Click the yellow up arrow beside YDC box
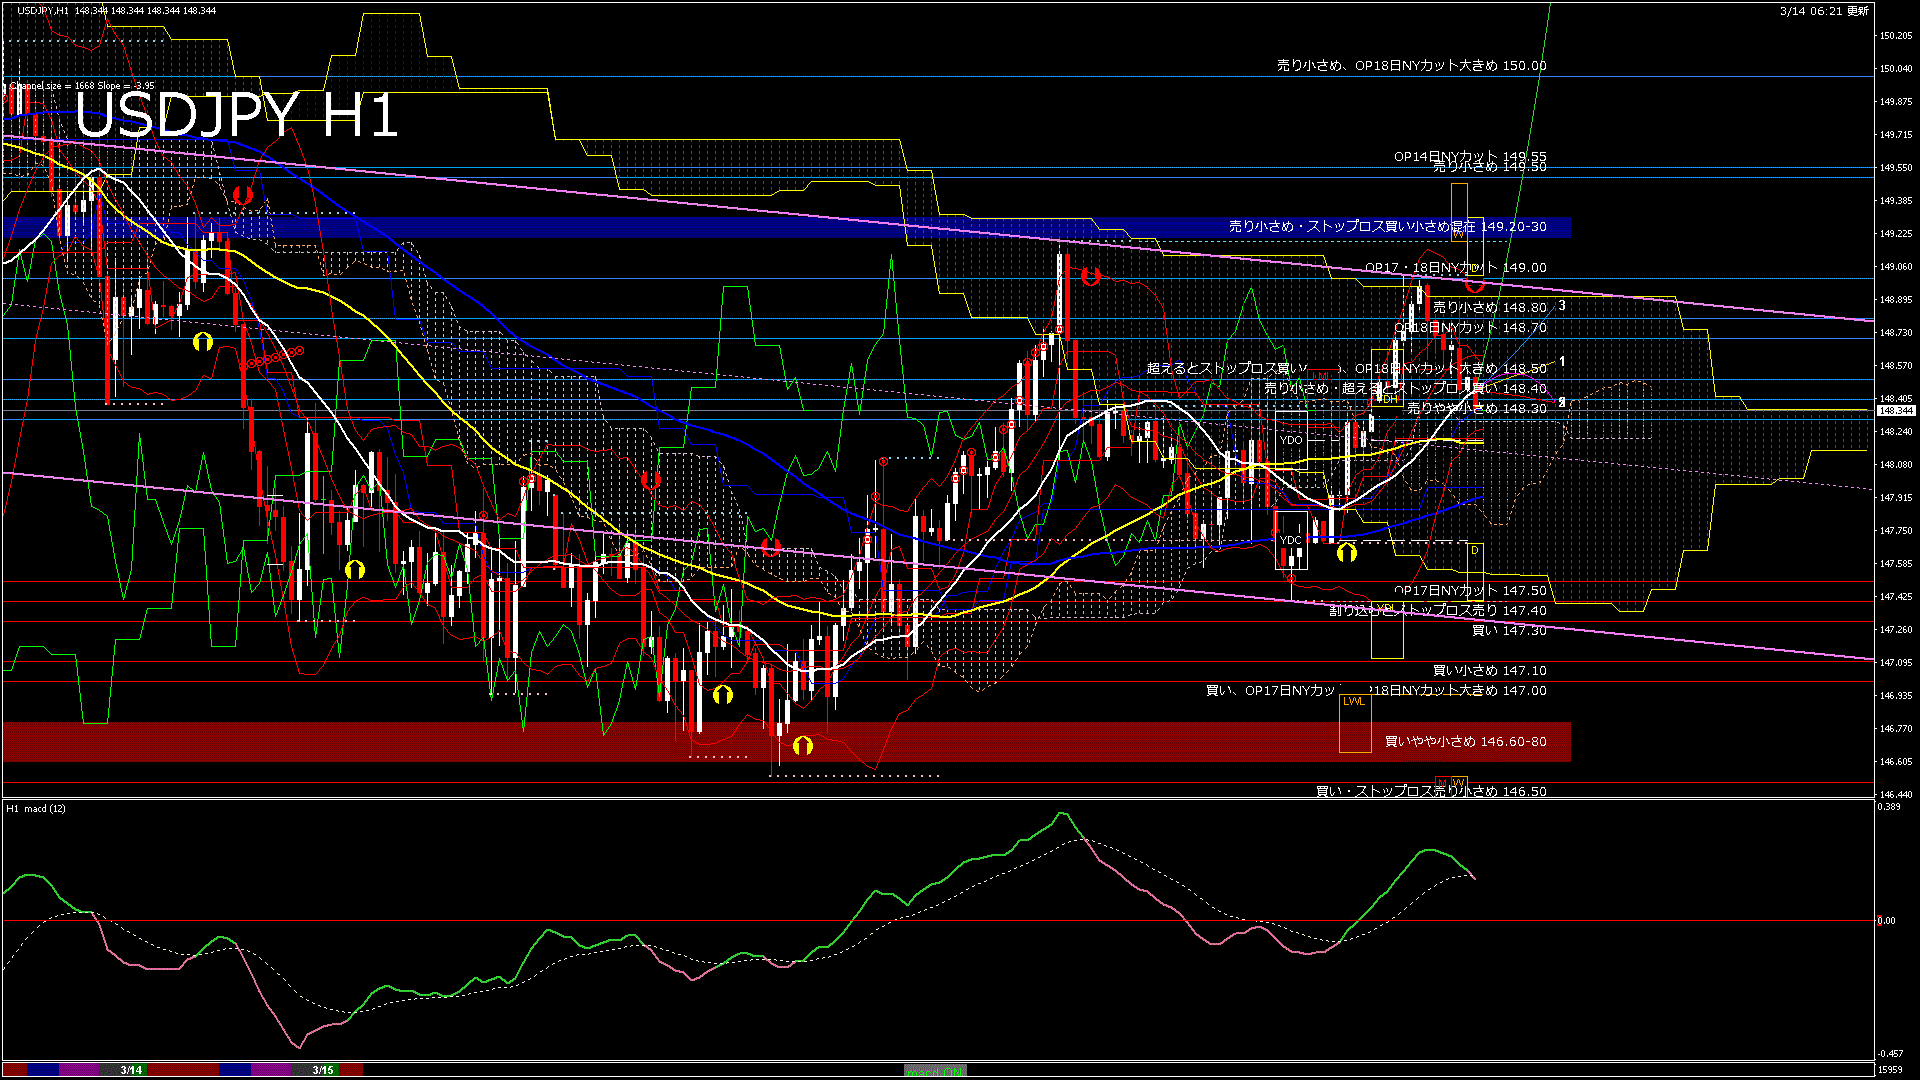 (x=1347, y=552)
